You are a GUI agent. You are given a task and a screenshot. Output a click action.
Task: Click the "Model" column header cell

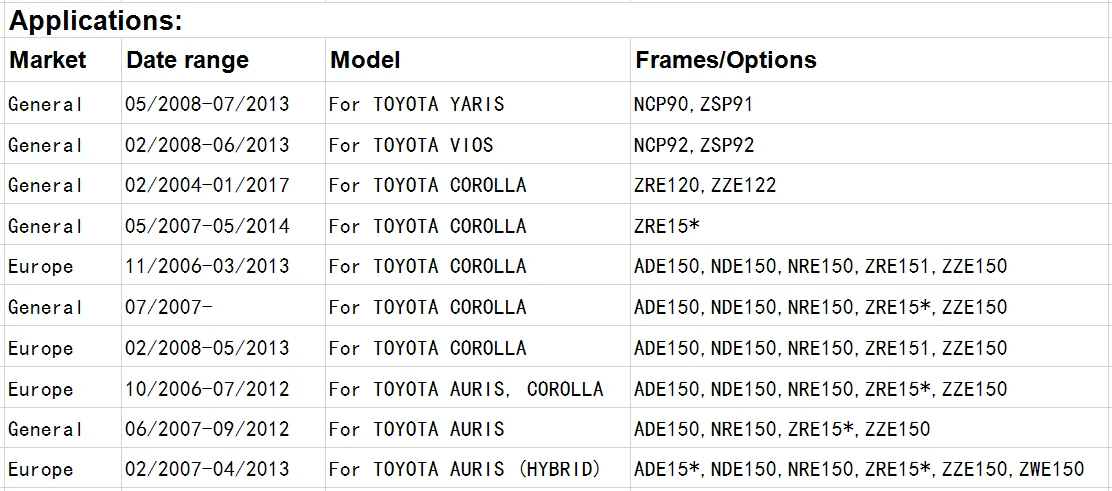(365, 60)
